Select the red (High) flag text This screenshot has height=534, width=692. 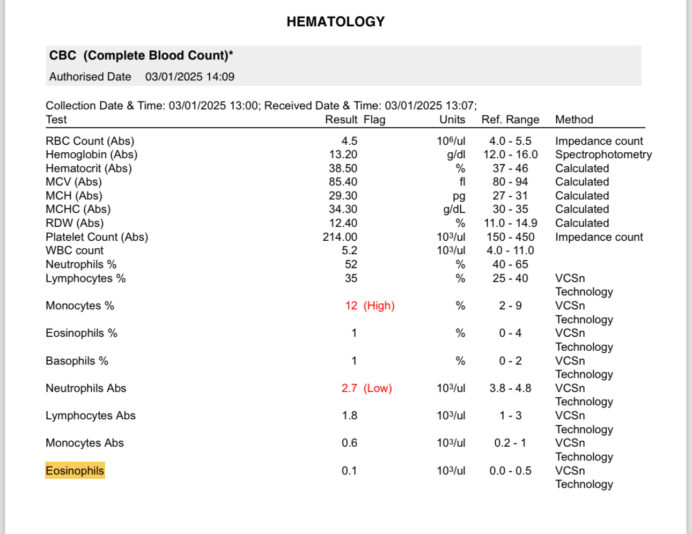[379, 306]
